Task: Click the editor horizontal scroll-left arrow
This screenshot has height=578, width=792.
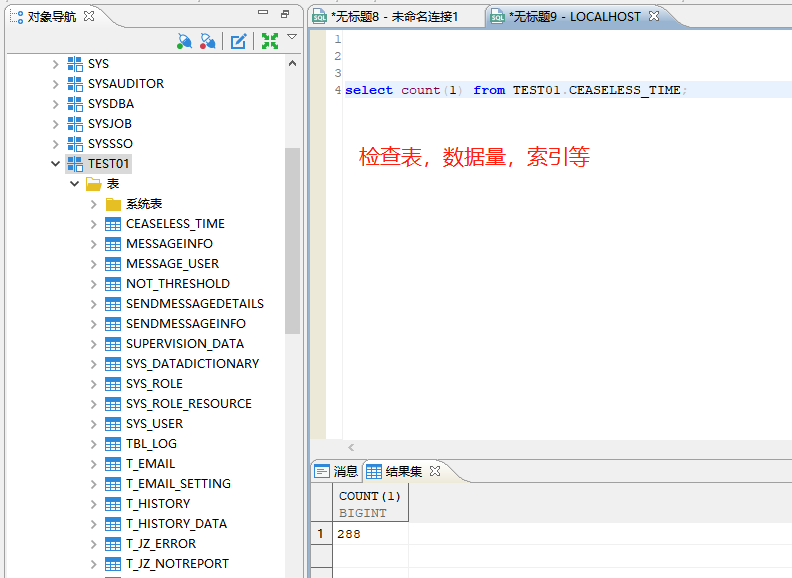Action: (x=351, y=447)
